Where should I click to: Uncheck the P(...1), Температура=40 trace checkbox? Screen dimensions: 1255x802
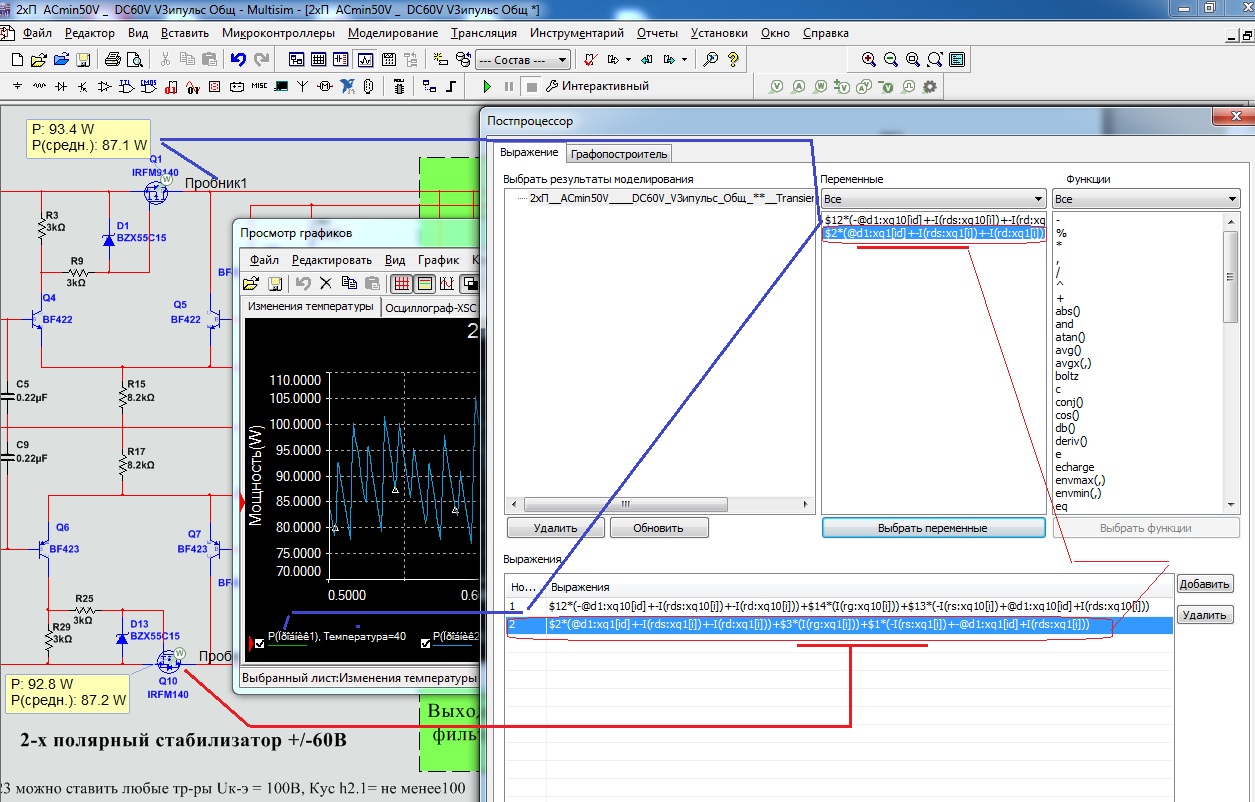(261, 643)
